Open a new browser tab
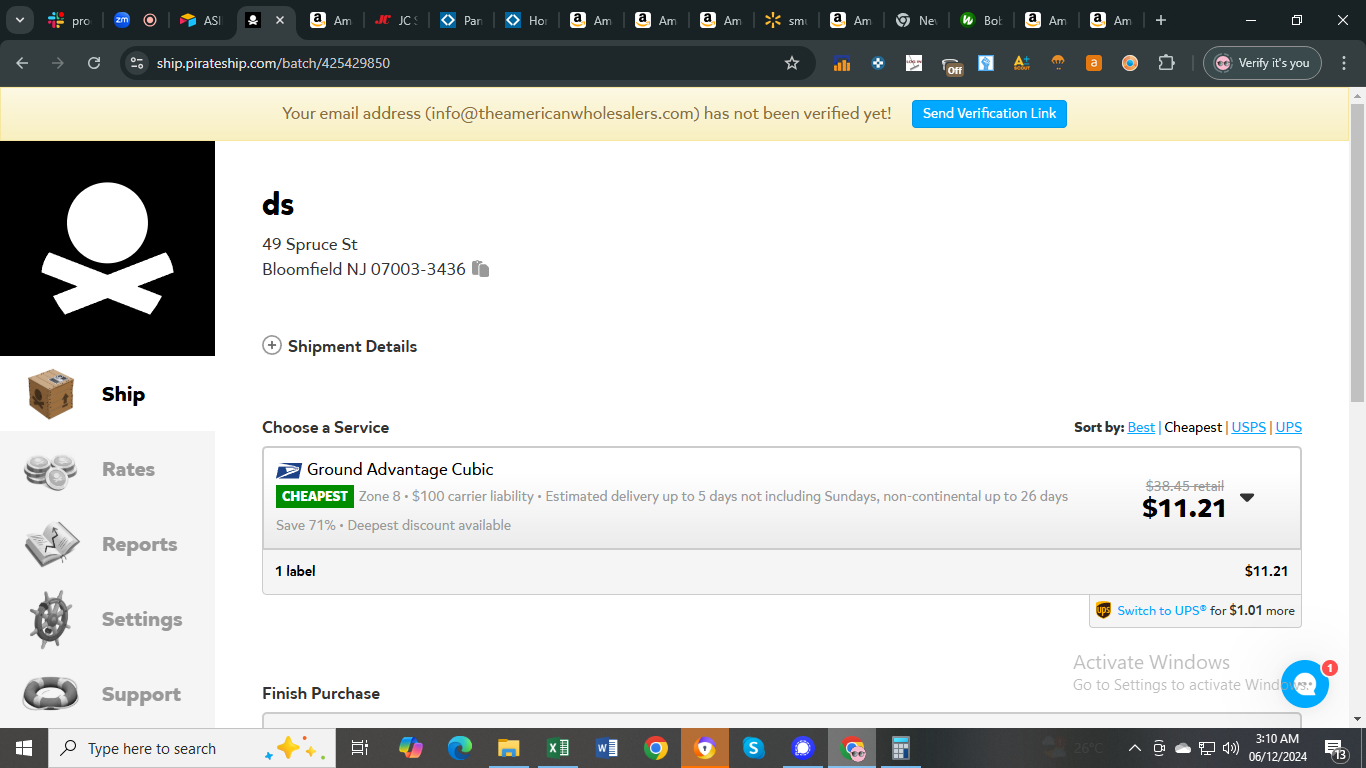The image size is (1366, 768). [x=1160, y=20]
